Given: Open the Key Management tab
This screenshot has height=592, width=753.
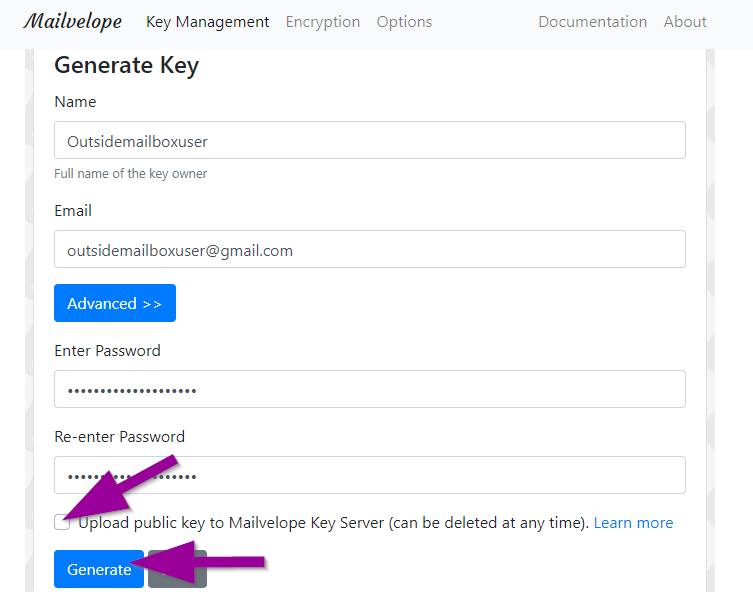Looking at the screenshot, I should (x=207, y=22).
